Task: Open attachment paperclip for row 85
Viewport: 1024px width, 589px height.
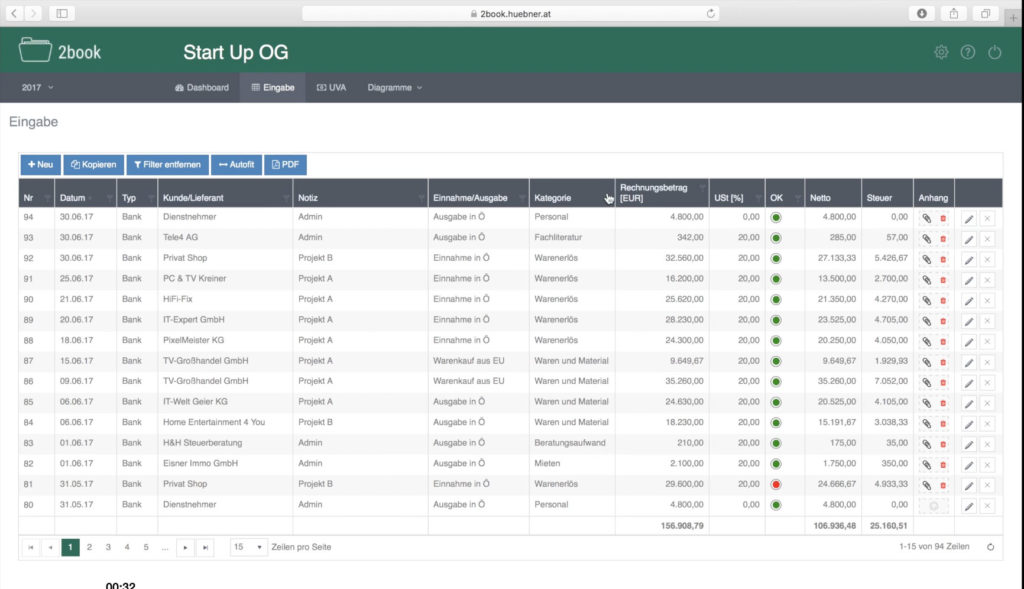Action: pos(926,403)
